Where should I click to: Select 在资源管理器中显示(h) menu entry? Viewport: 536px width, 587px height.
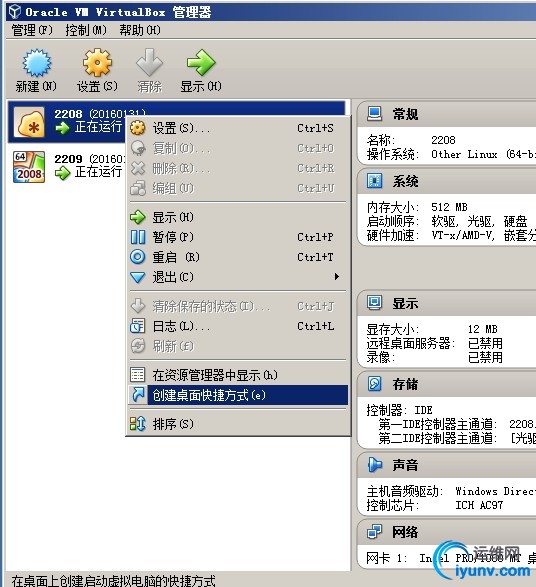[238, 375]
